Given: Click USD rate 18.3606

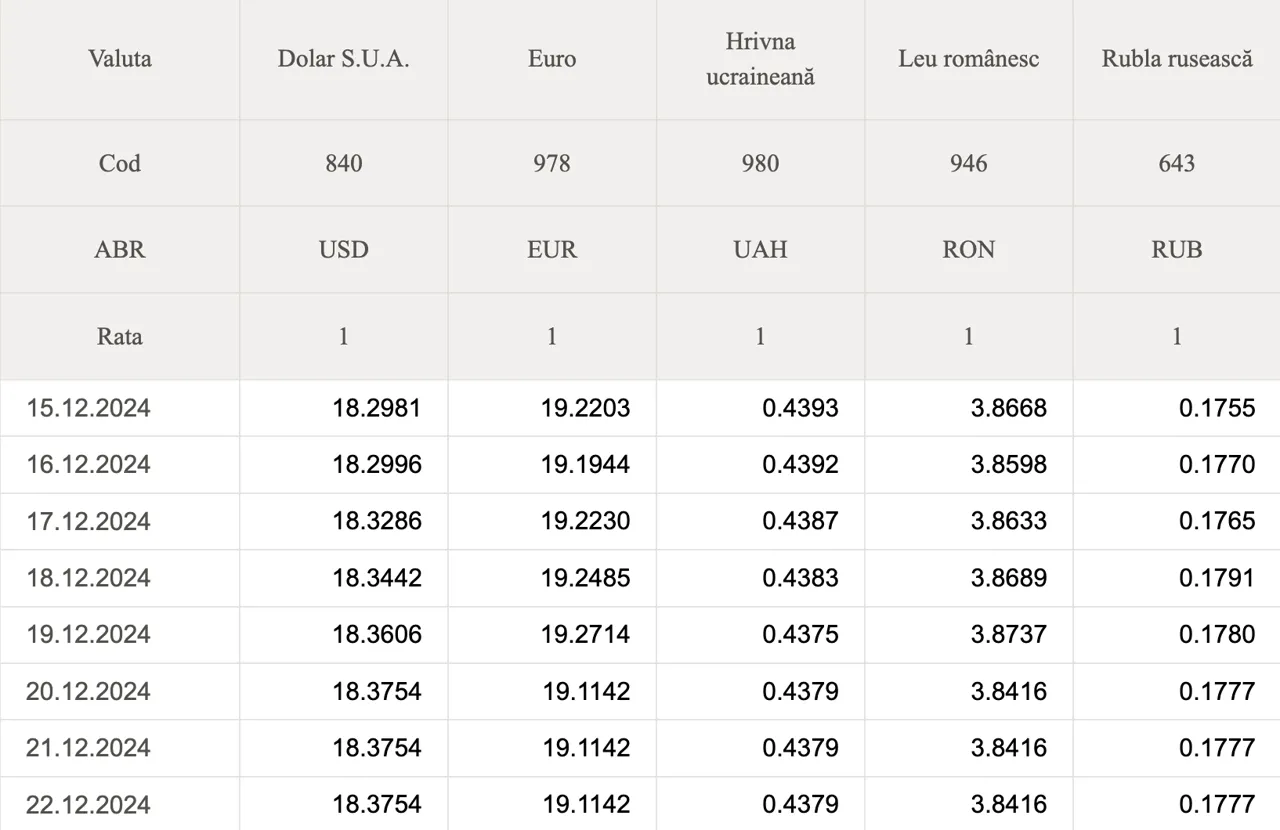Looking at the screenshot, I should click(377, 635).
